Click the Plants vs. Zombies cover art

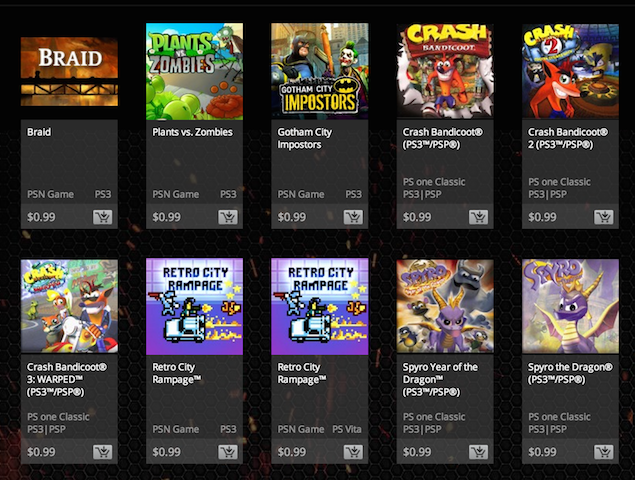click(194, 71)
